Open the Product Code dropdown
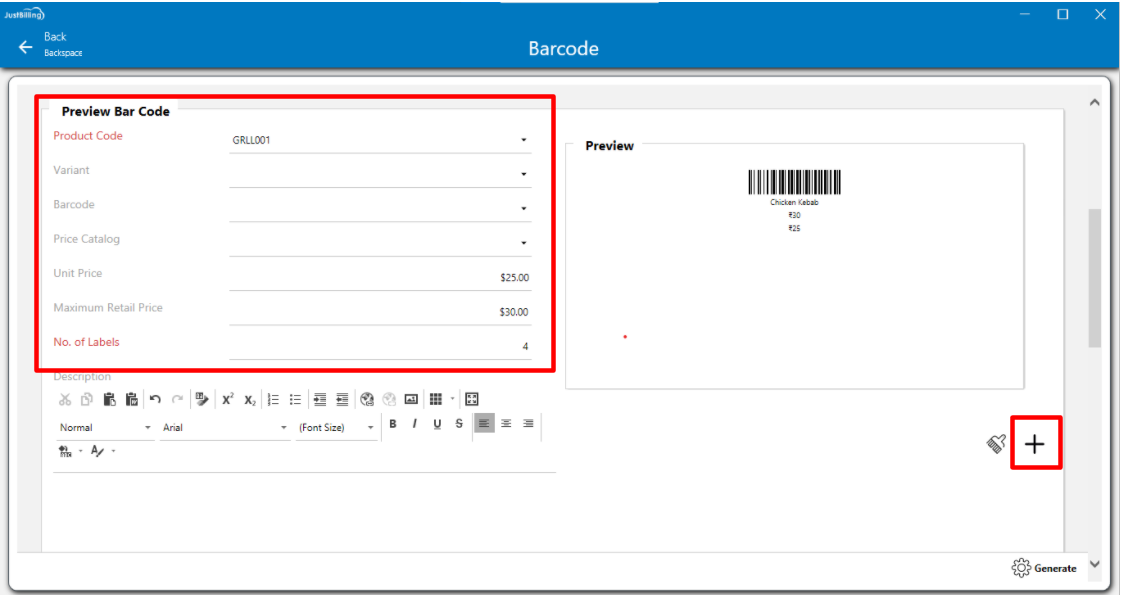Image resolution: width=1122 pixels, height=595 pixels. click(523, 140)
